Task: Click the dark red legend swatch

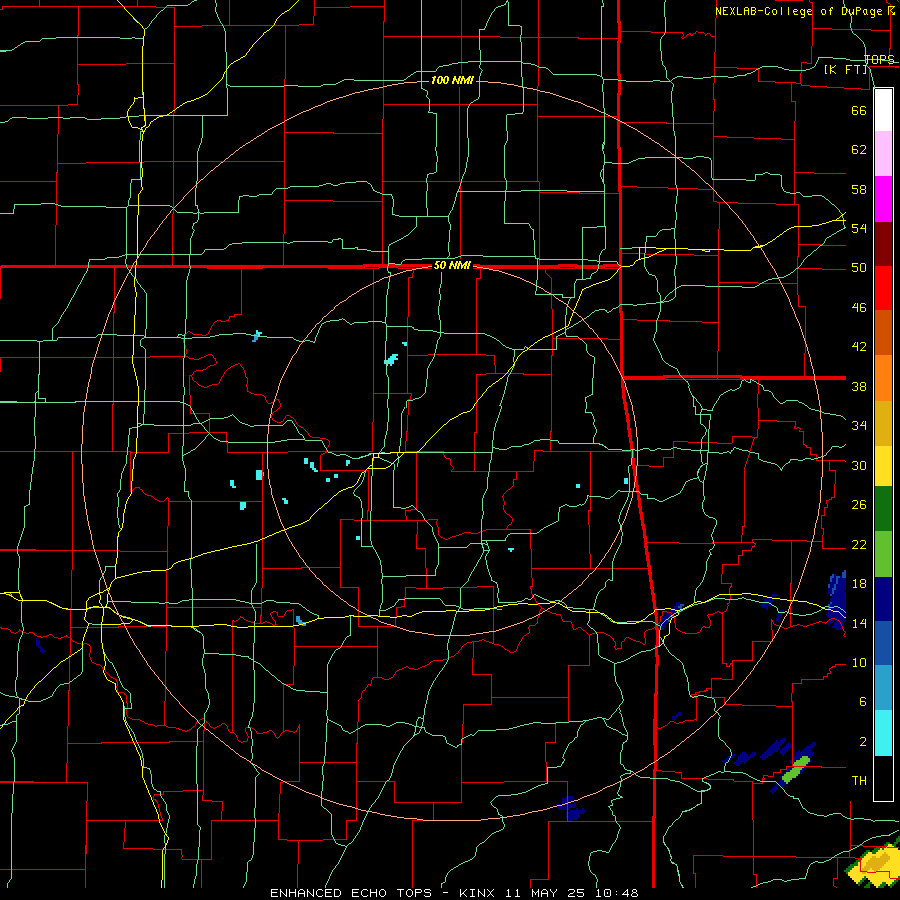Action: 883,244
